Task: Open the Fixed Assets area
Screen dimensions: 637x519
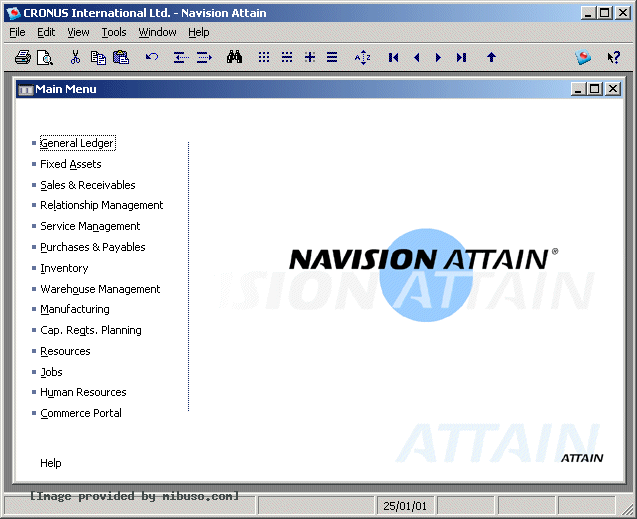Action: pyautogui.click(x=71, y=164)
